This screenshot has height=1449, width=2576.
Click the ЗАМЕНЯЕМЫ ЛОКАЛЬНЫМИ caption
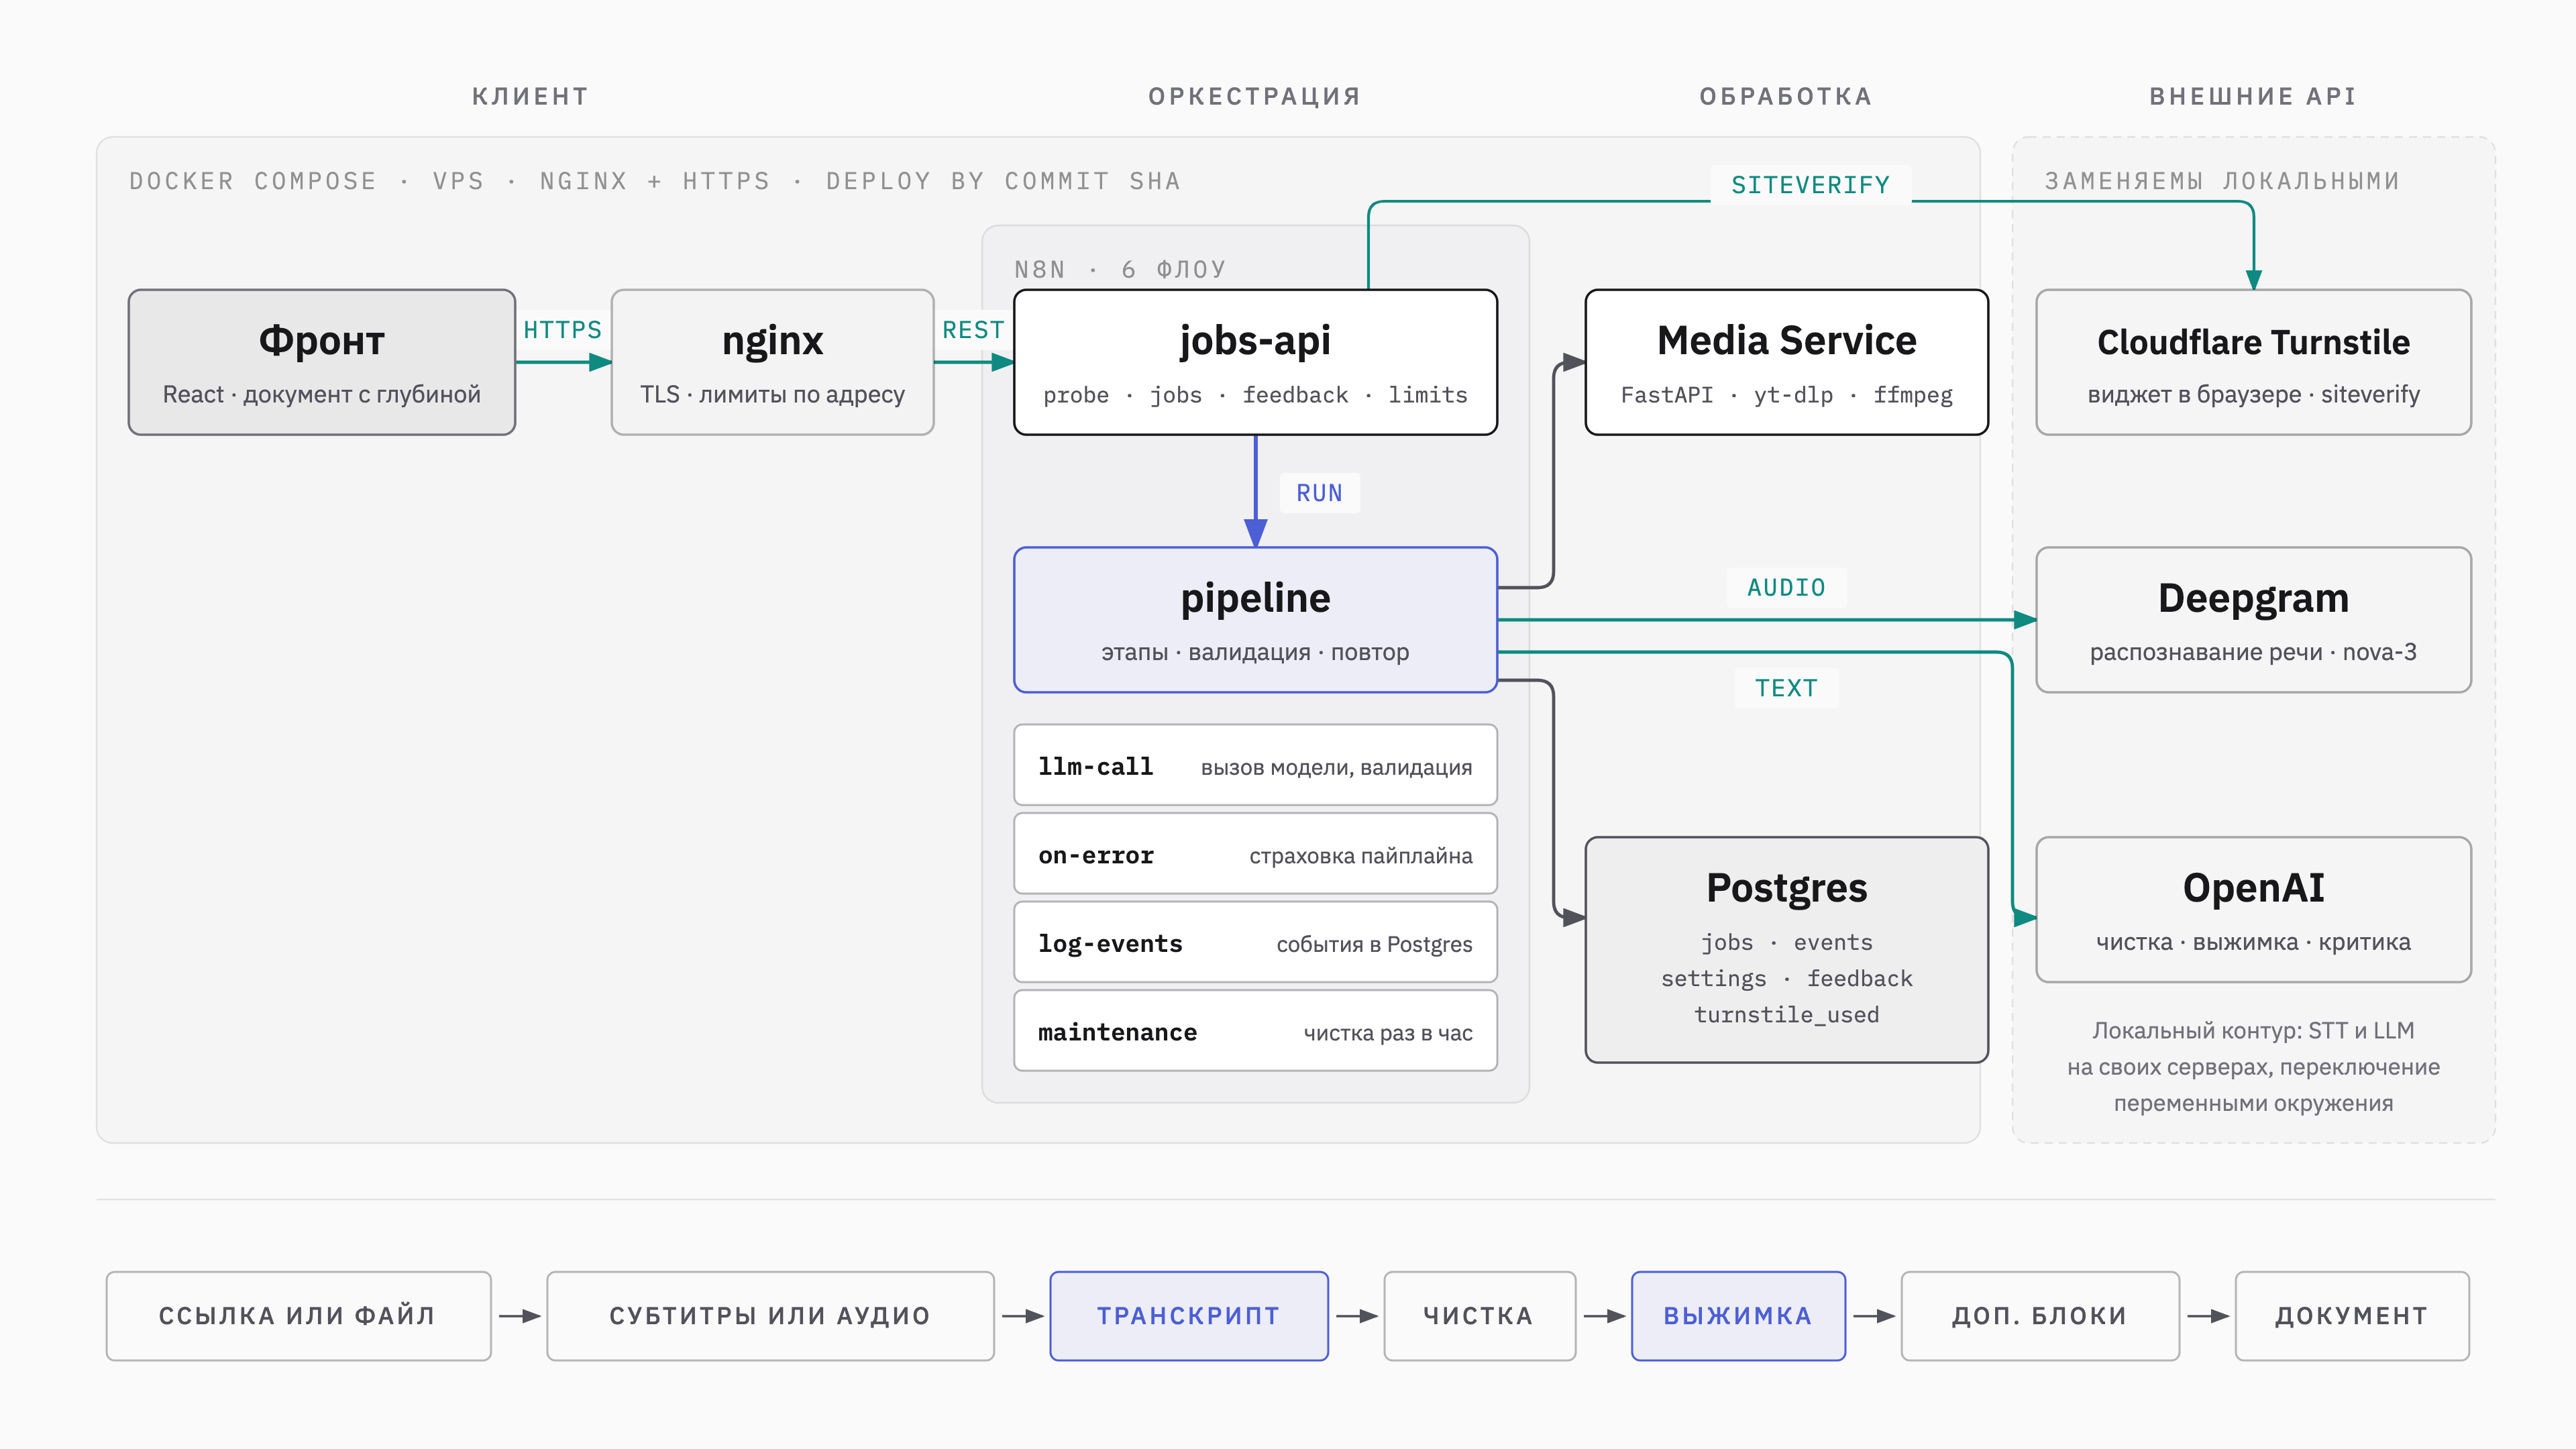click(x=2222, y=181)
